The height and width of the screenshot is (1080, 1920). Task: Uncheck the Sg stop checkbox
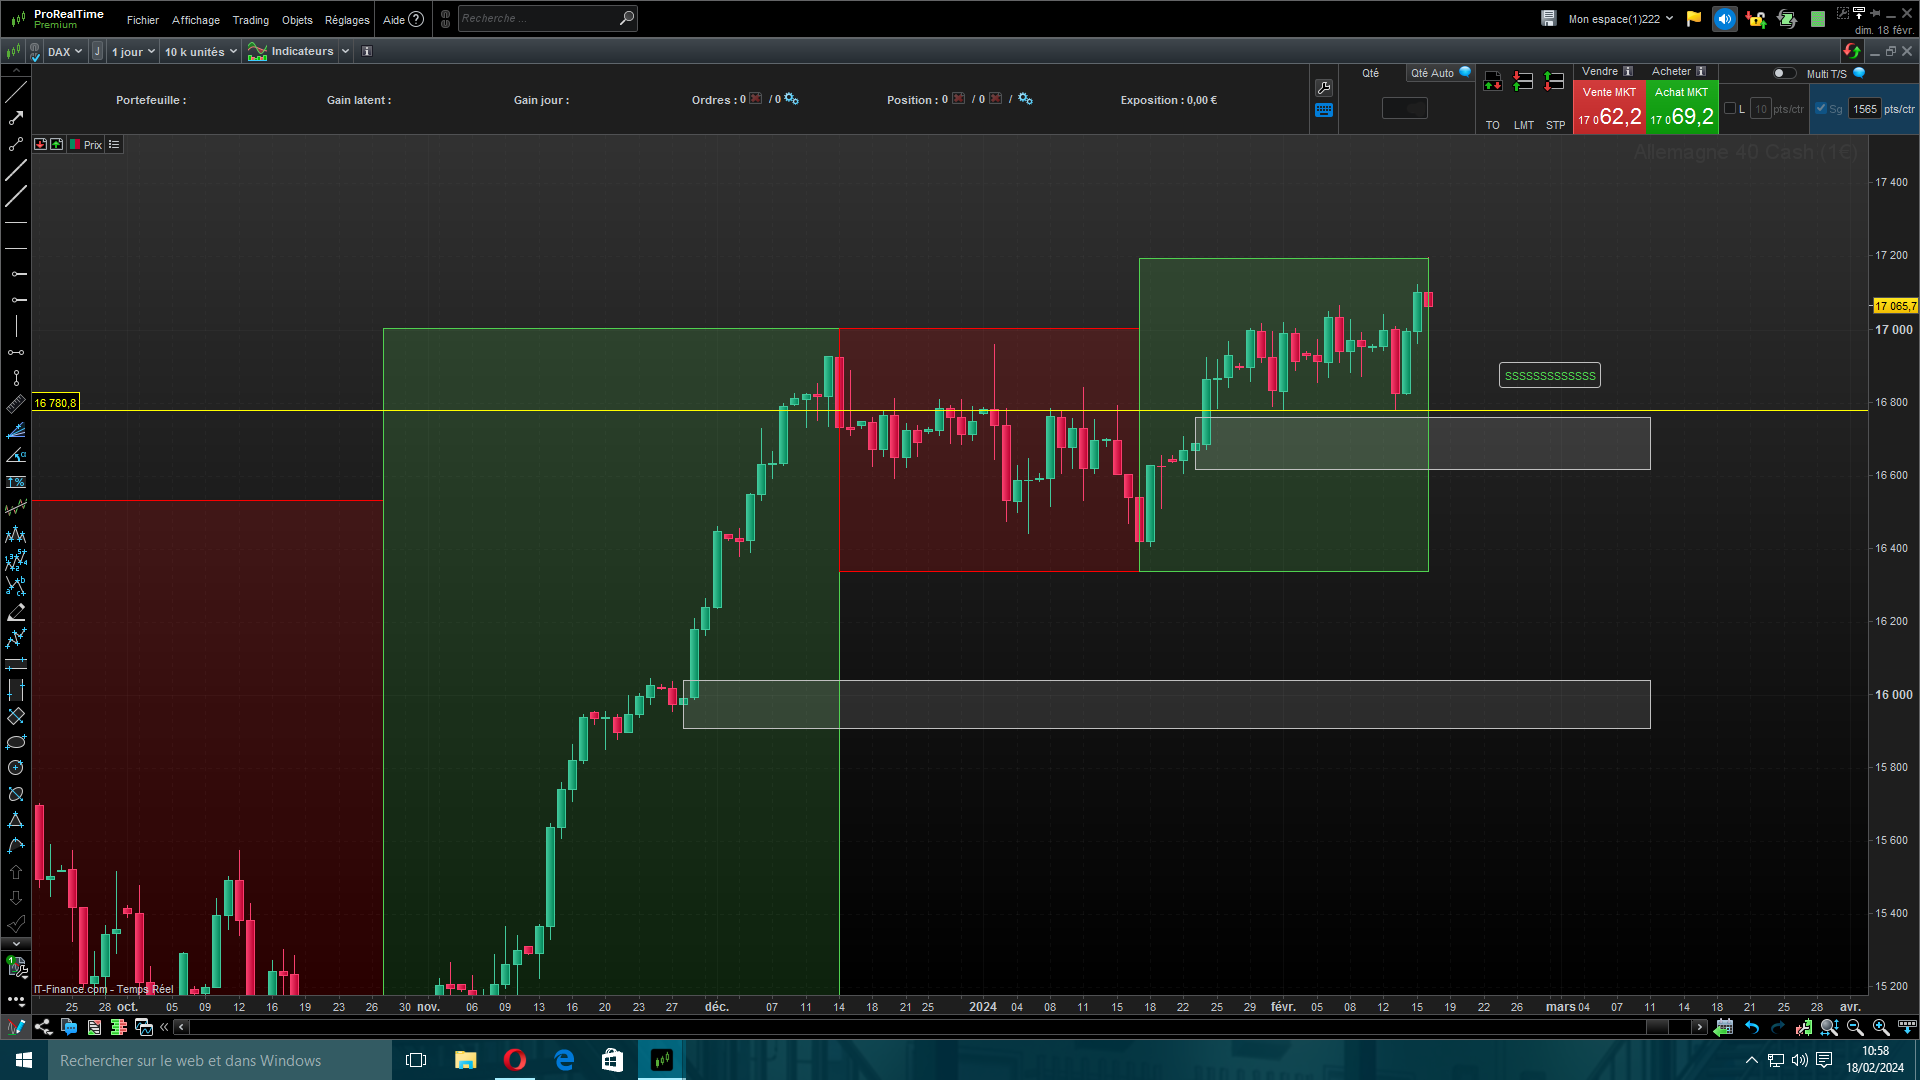click(x=1821, y=109)
